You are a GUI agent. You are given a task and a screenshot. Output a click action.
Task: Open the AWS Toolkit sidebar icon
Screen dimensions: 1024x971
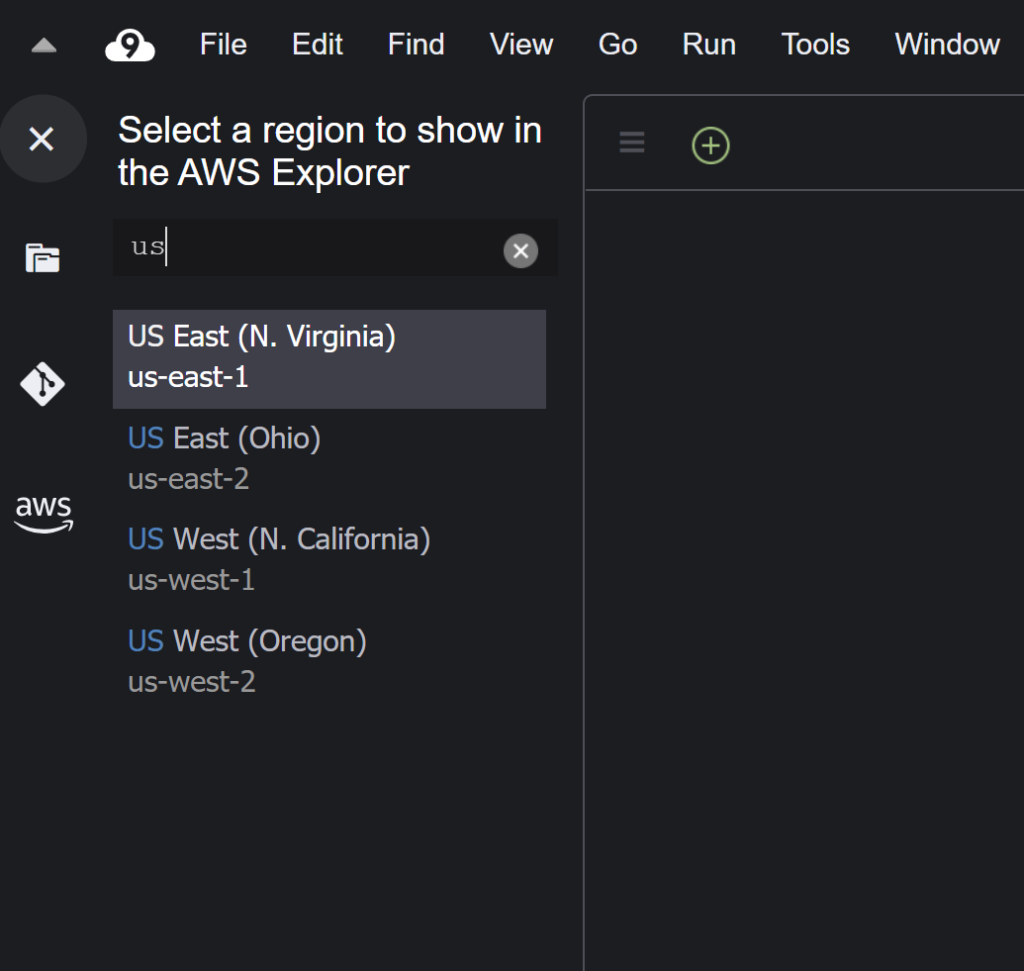43,513
